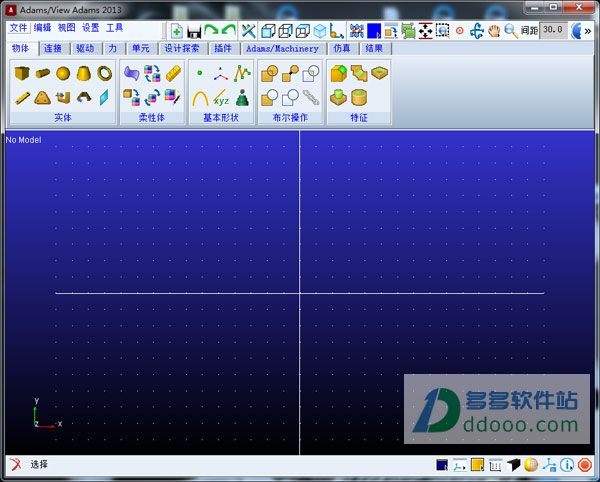
Task: Select the Revolution solid tool
Action: pyautogui.click(x=84, y=97)
